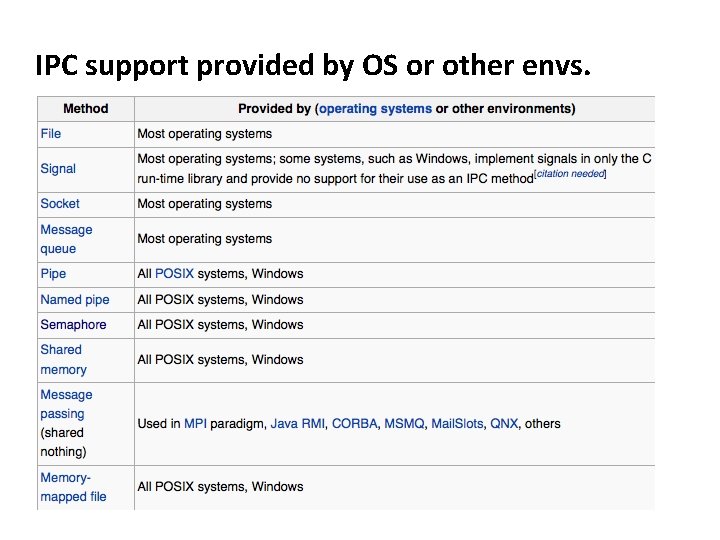This screenshot has height=540, width=720.
Task: Open the Shared memory link
Action: [x=61, y=359]
